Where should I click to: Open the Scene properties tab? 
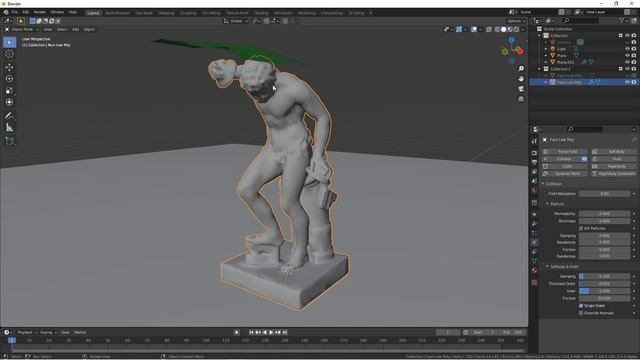(534, 181)
